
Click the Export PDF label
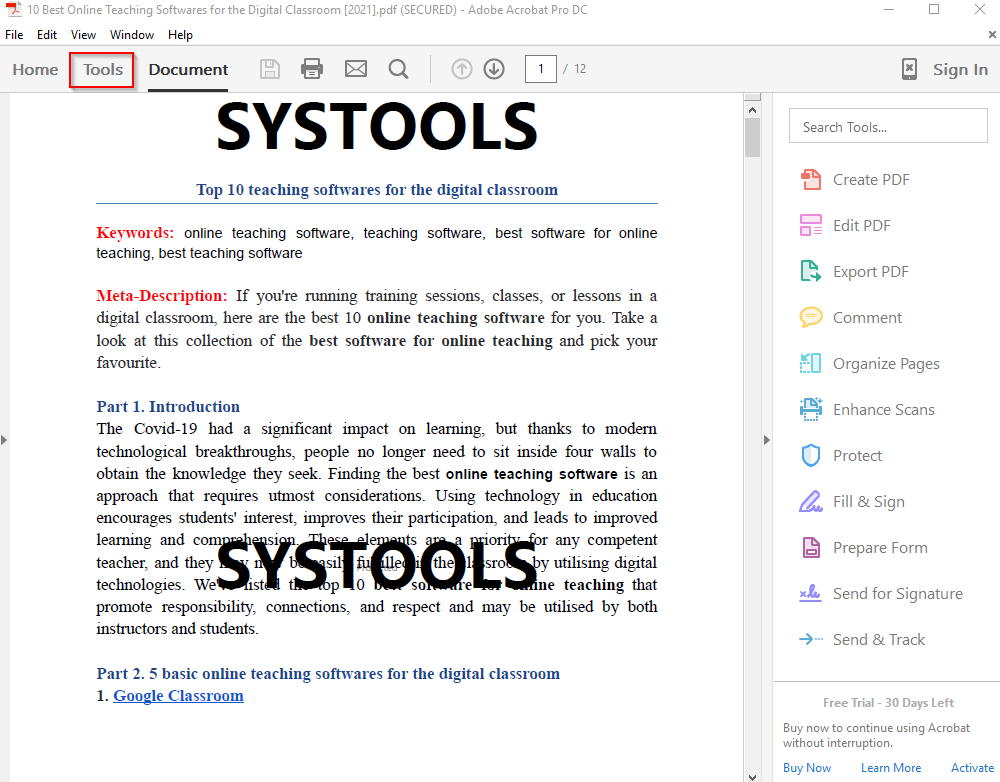pyautogui.click(x=871, y=272)
